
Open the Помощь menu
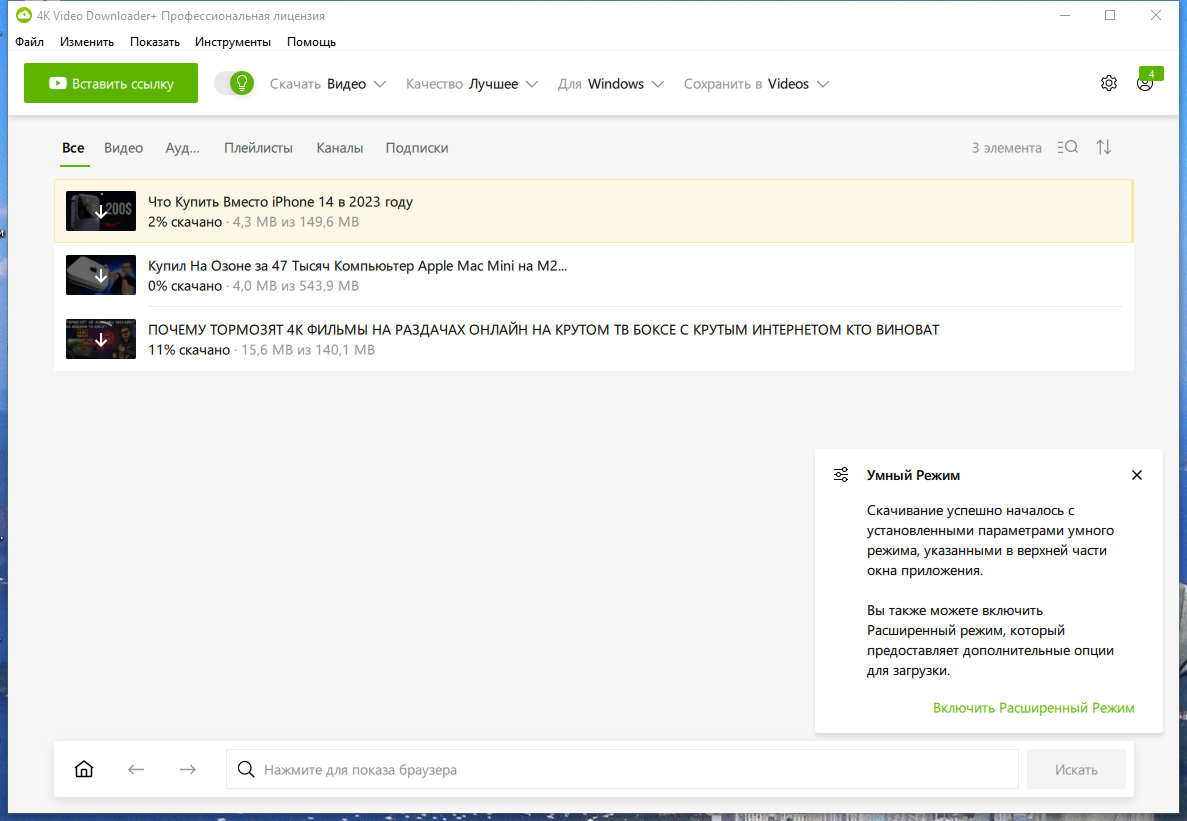pyautogui.click(x=311, y=42)
